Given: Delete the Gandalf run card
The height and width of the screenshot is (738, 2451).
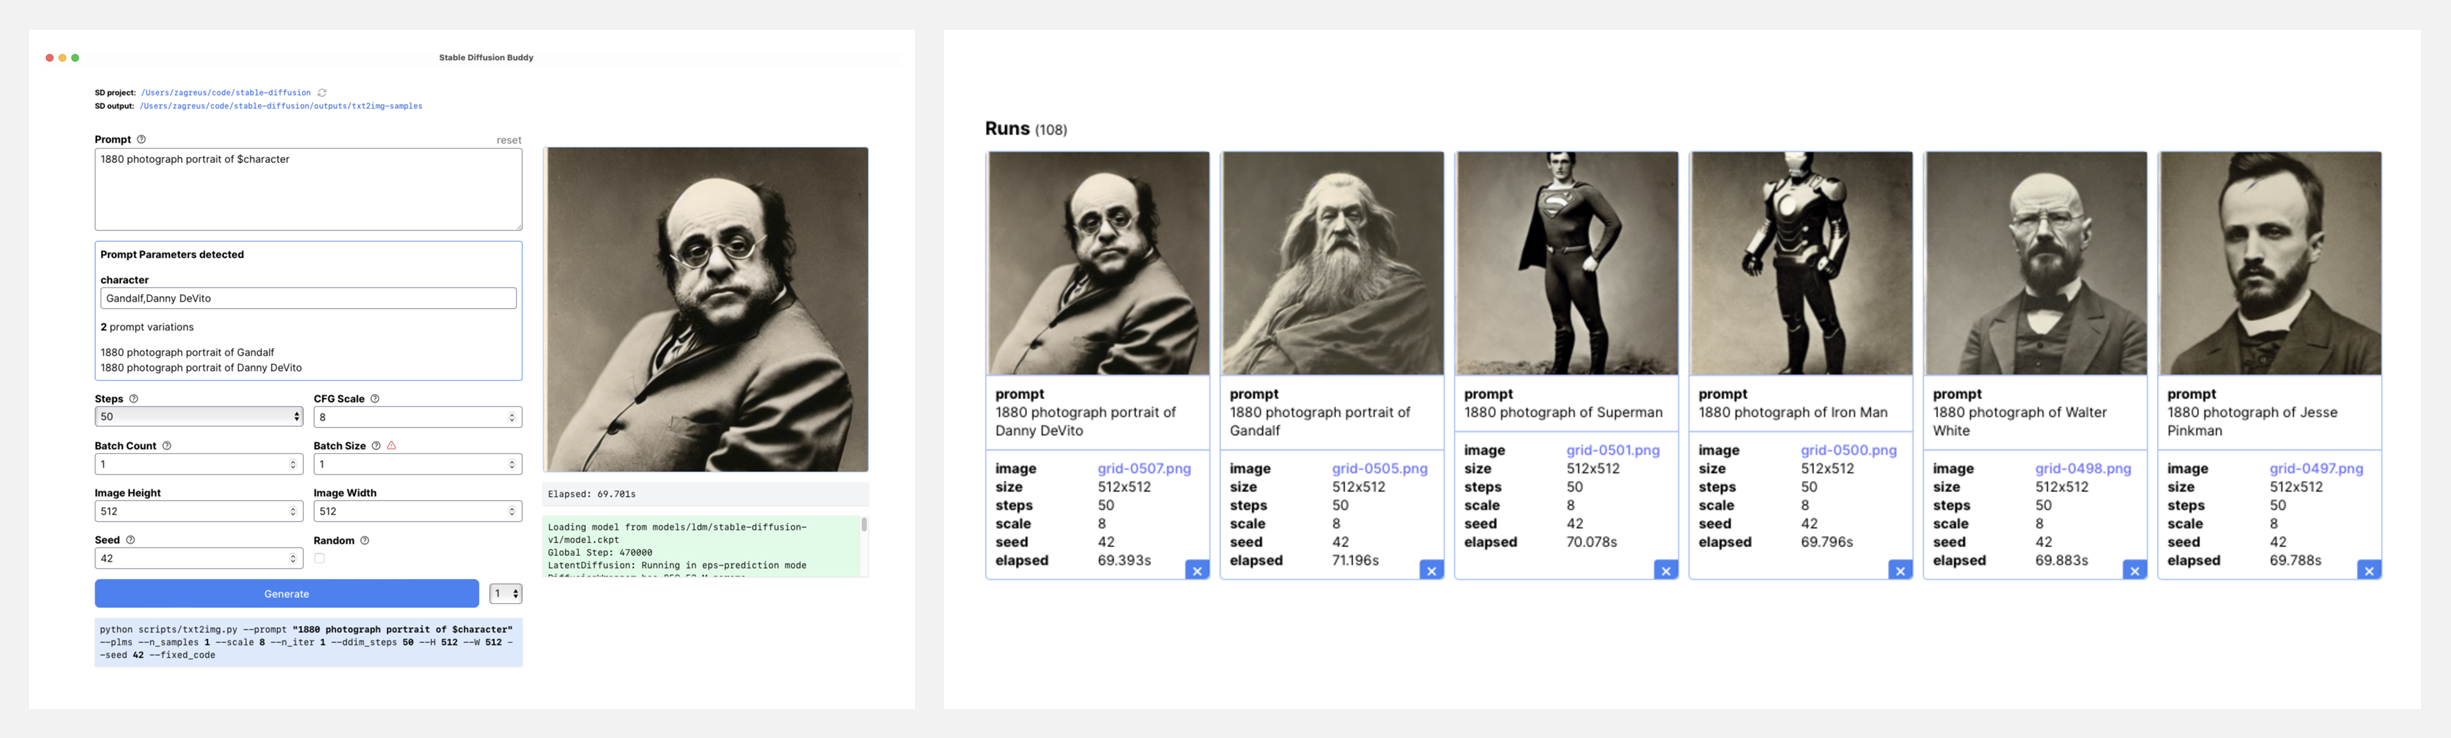Looking at the screenshot, I should [1432, 570].
